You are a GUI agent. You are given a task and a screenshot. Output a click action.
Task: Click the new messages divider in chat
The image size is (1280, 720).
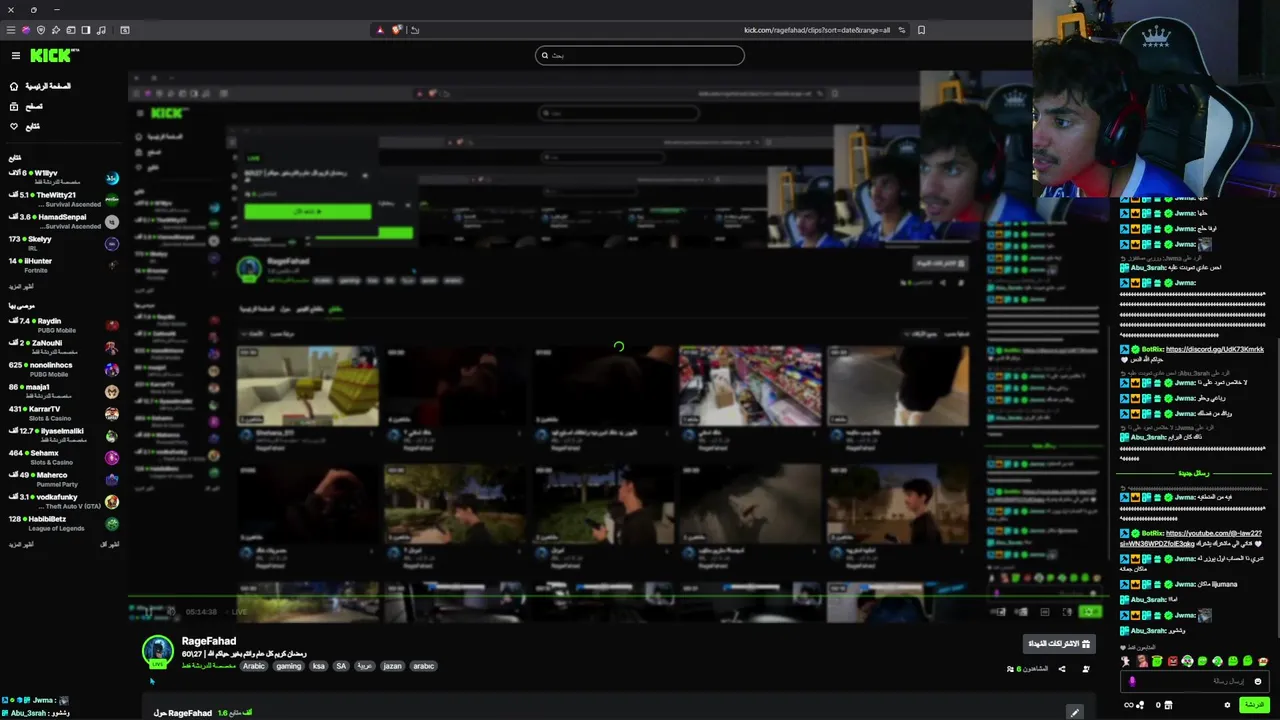click(1194, 473)
